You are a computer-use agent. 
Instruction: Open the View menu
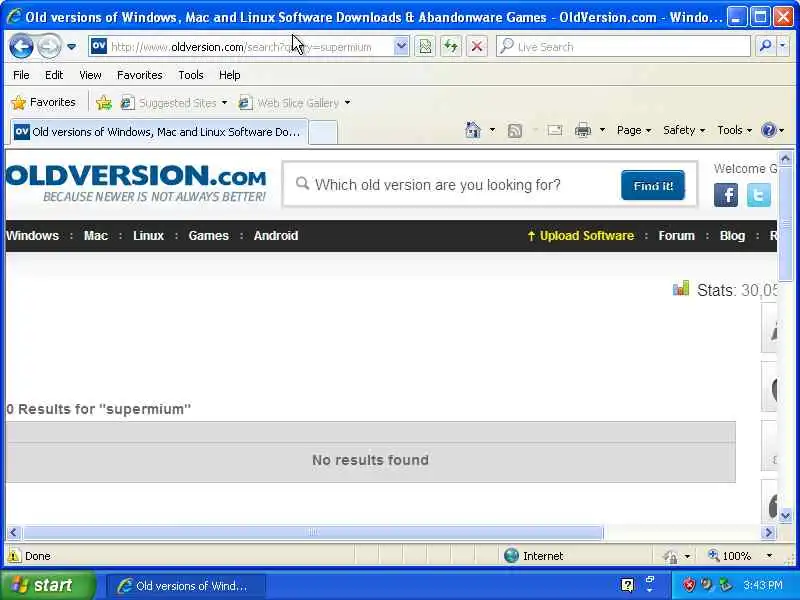click(x=90, y=75)
